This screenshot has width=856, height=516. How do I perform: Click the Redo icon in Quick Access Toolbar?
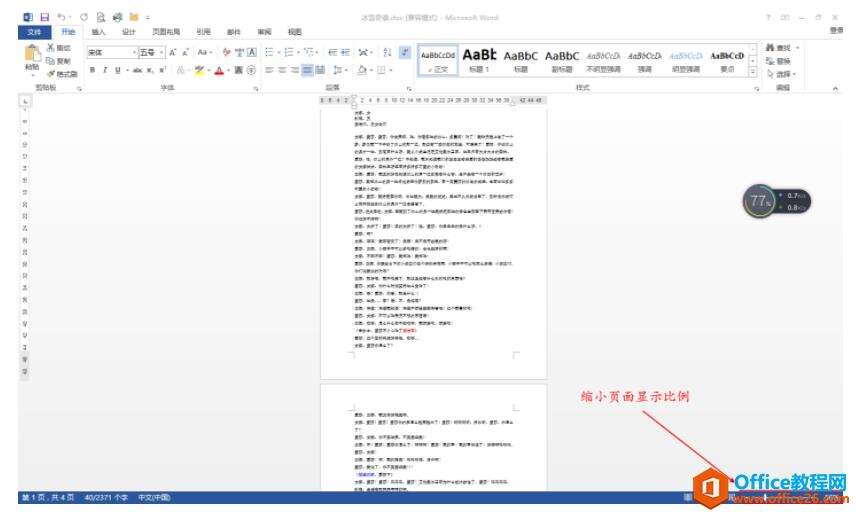point(84,17)
